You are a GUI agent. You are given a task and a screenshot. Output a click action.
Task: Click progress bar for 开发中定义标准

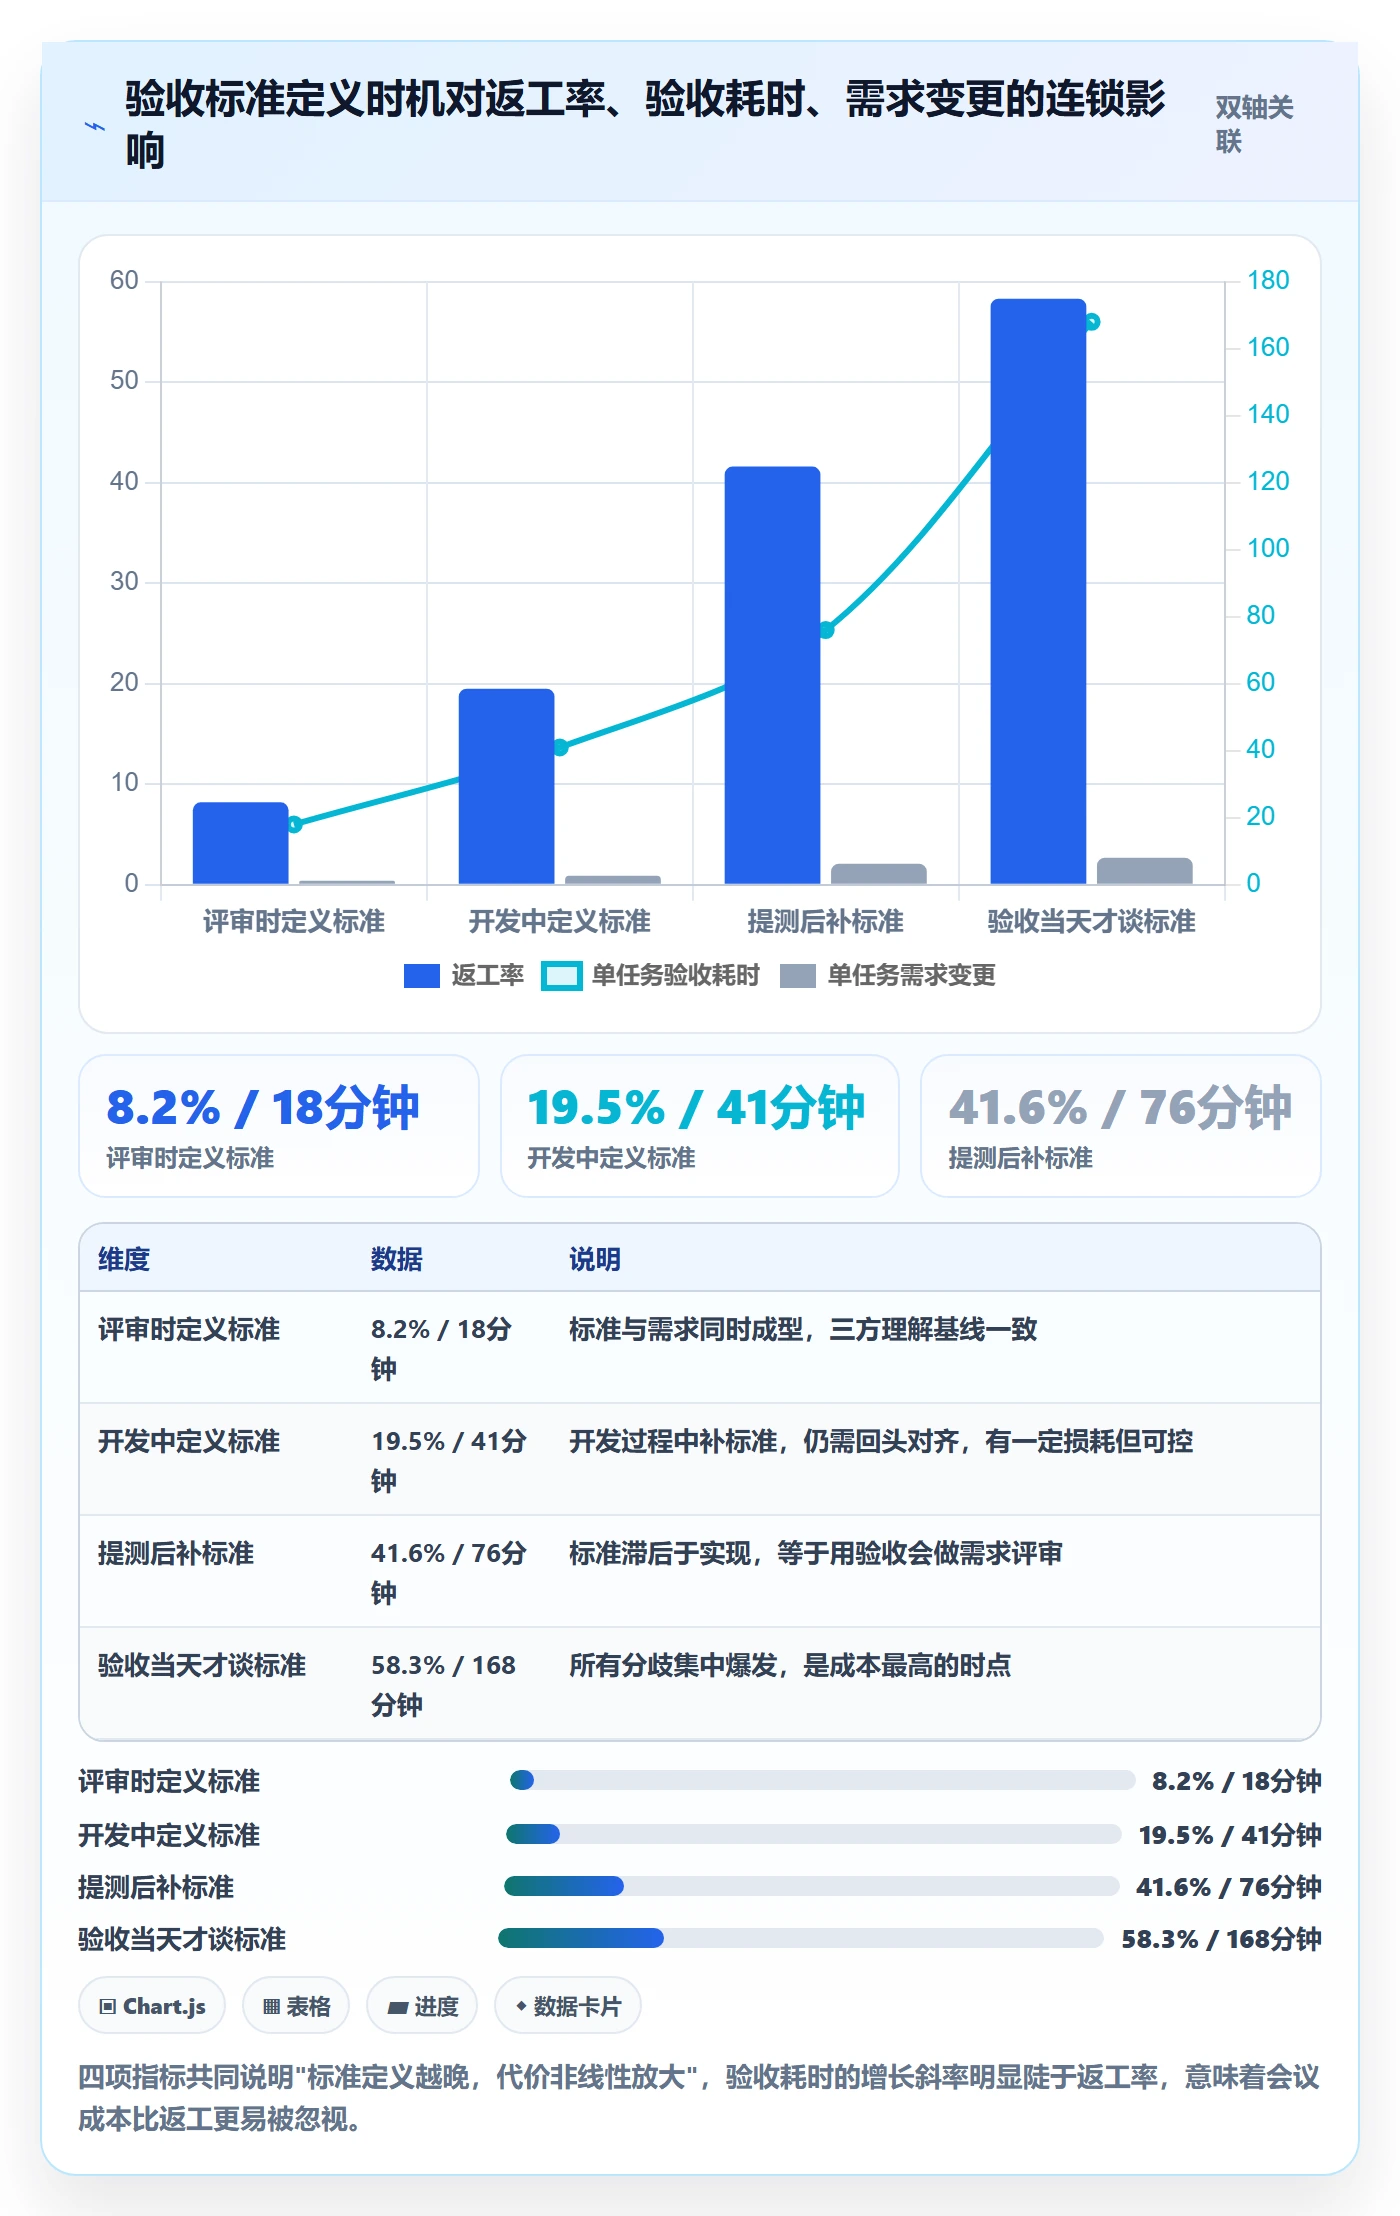click(814, 1834)
